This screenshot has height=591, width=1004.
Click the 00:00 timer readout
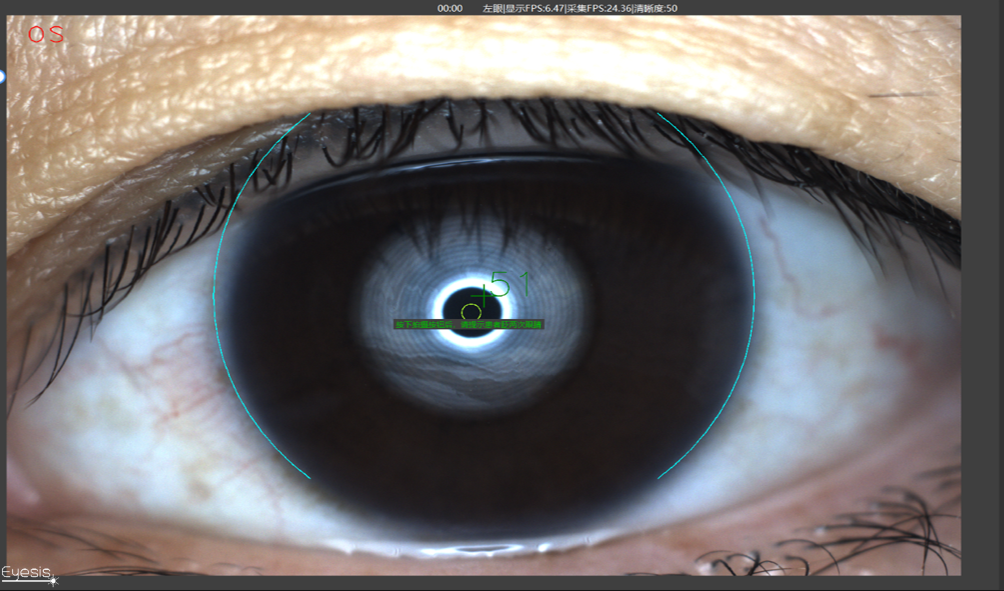(x=450, y=8)
